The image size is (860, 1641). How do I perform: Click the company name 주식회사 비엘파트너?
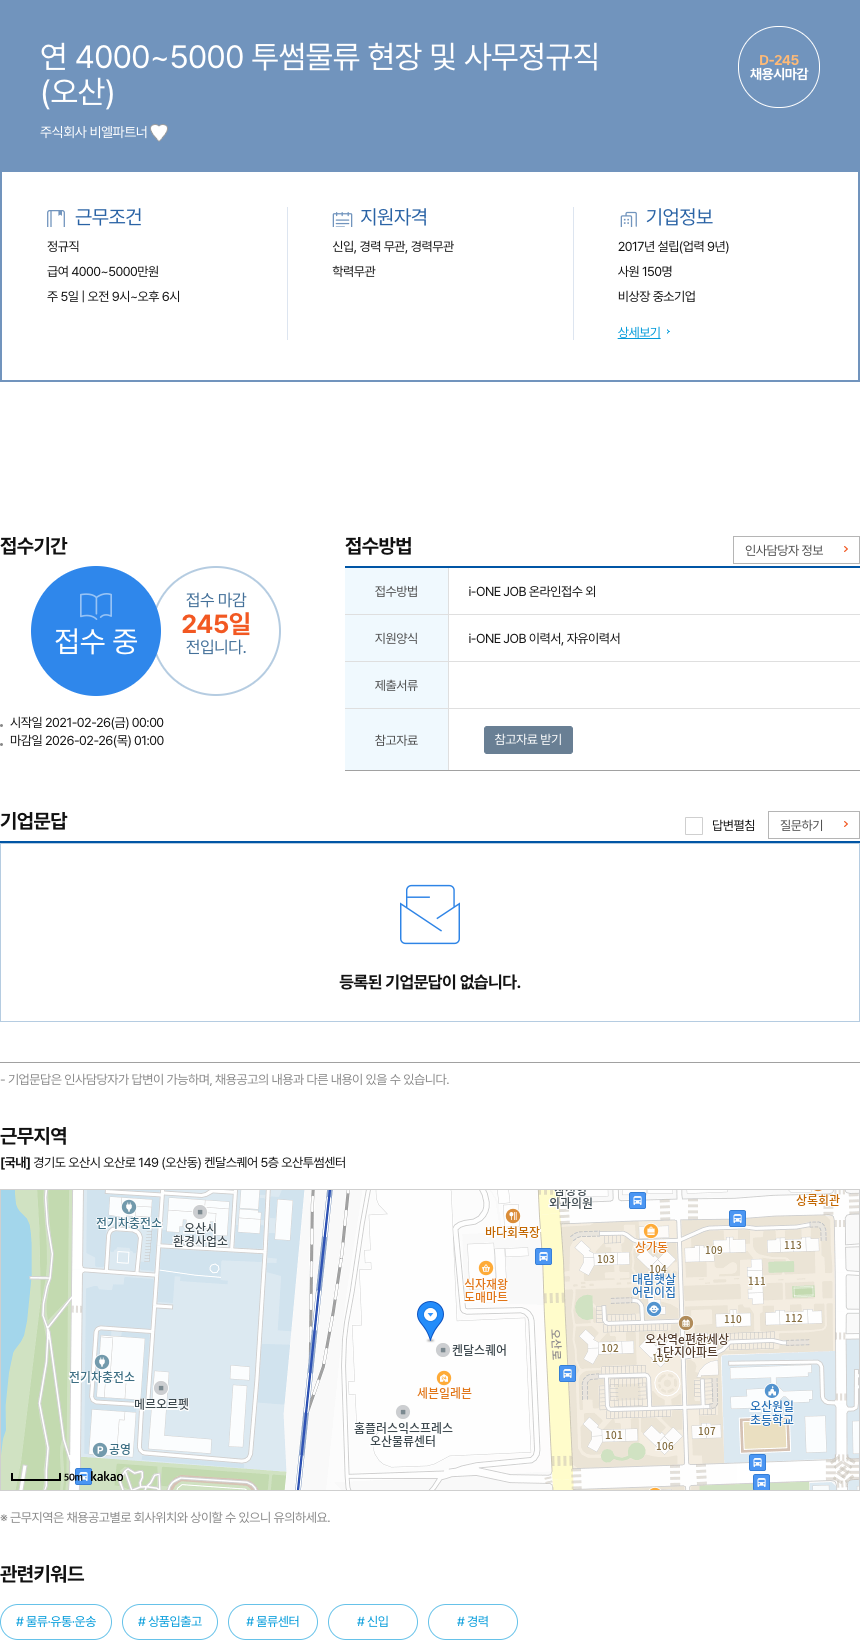[93, 132]
